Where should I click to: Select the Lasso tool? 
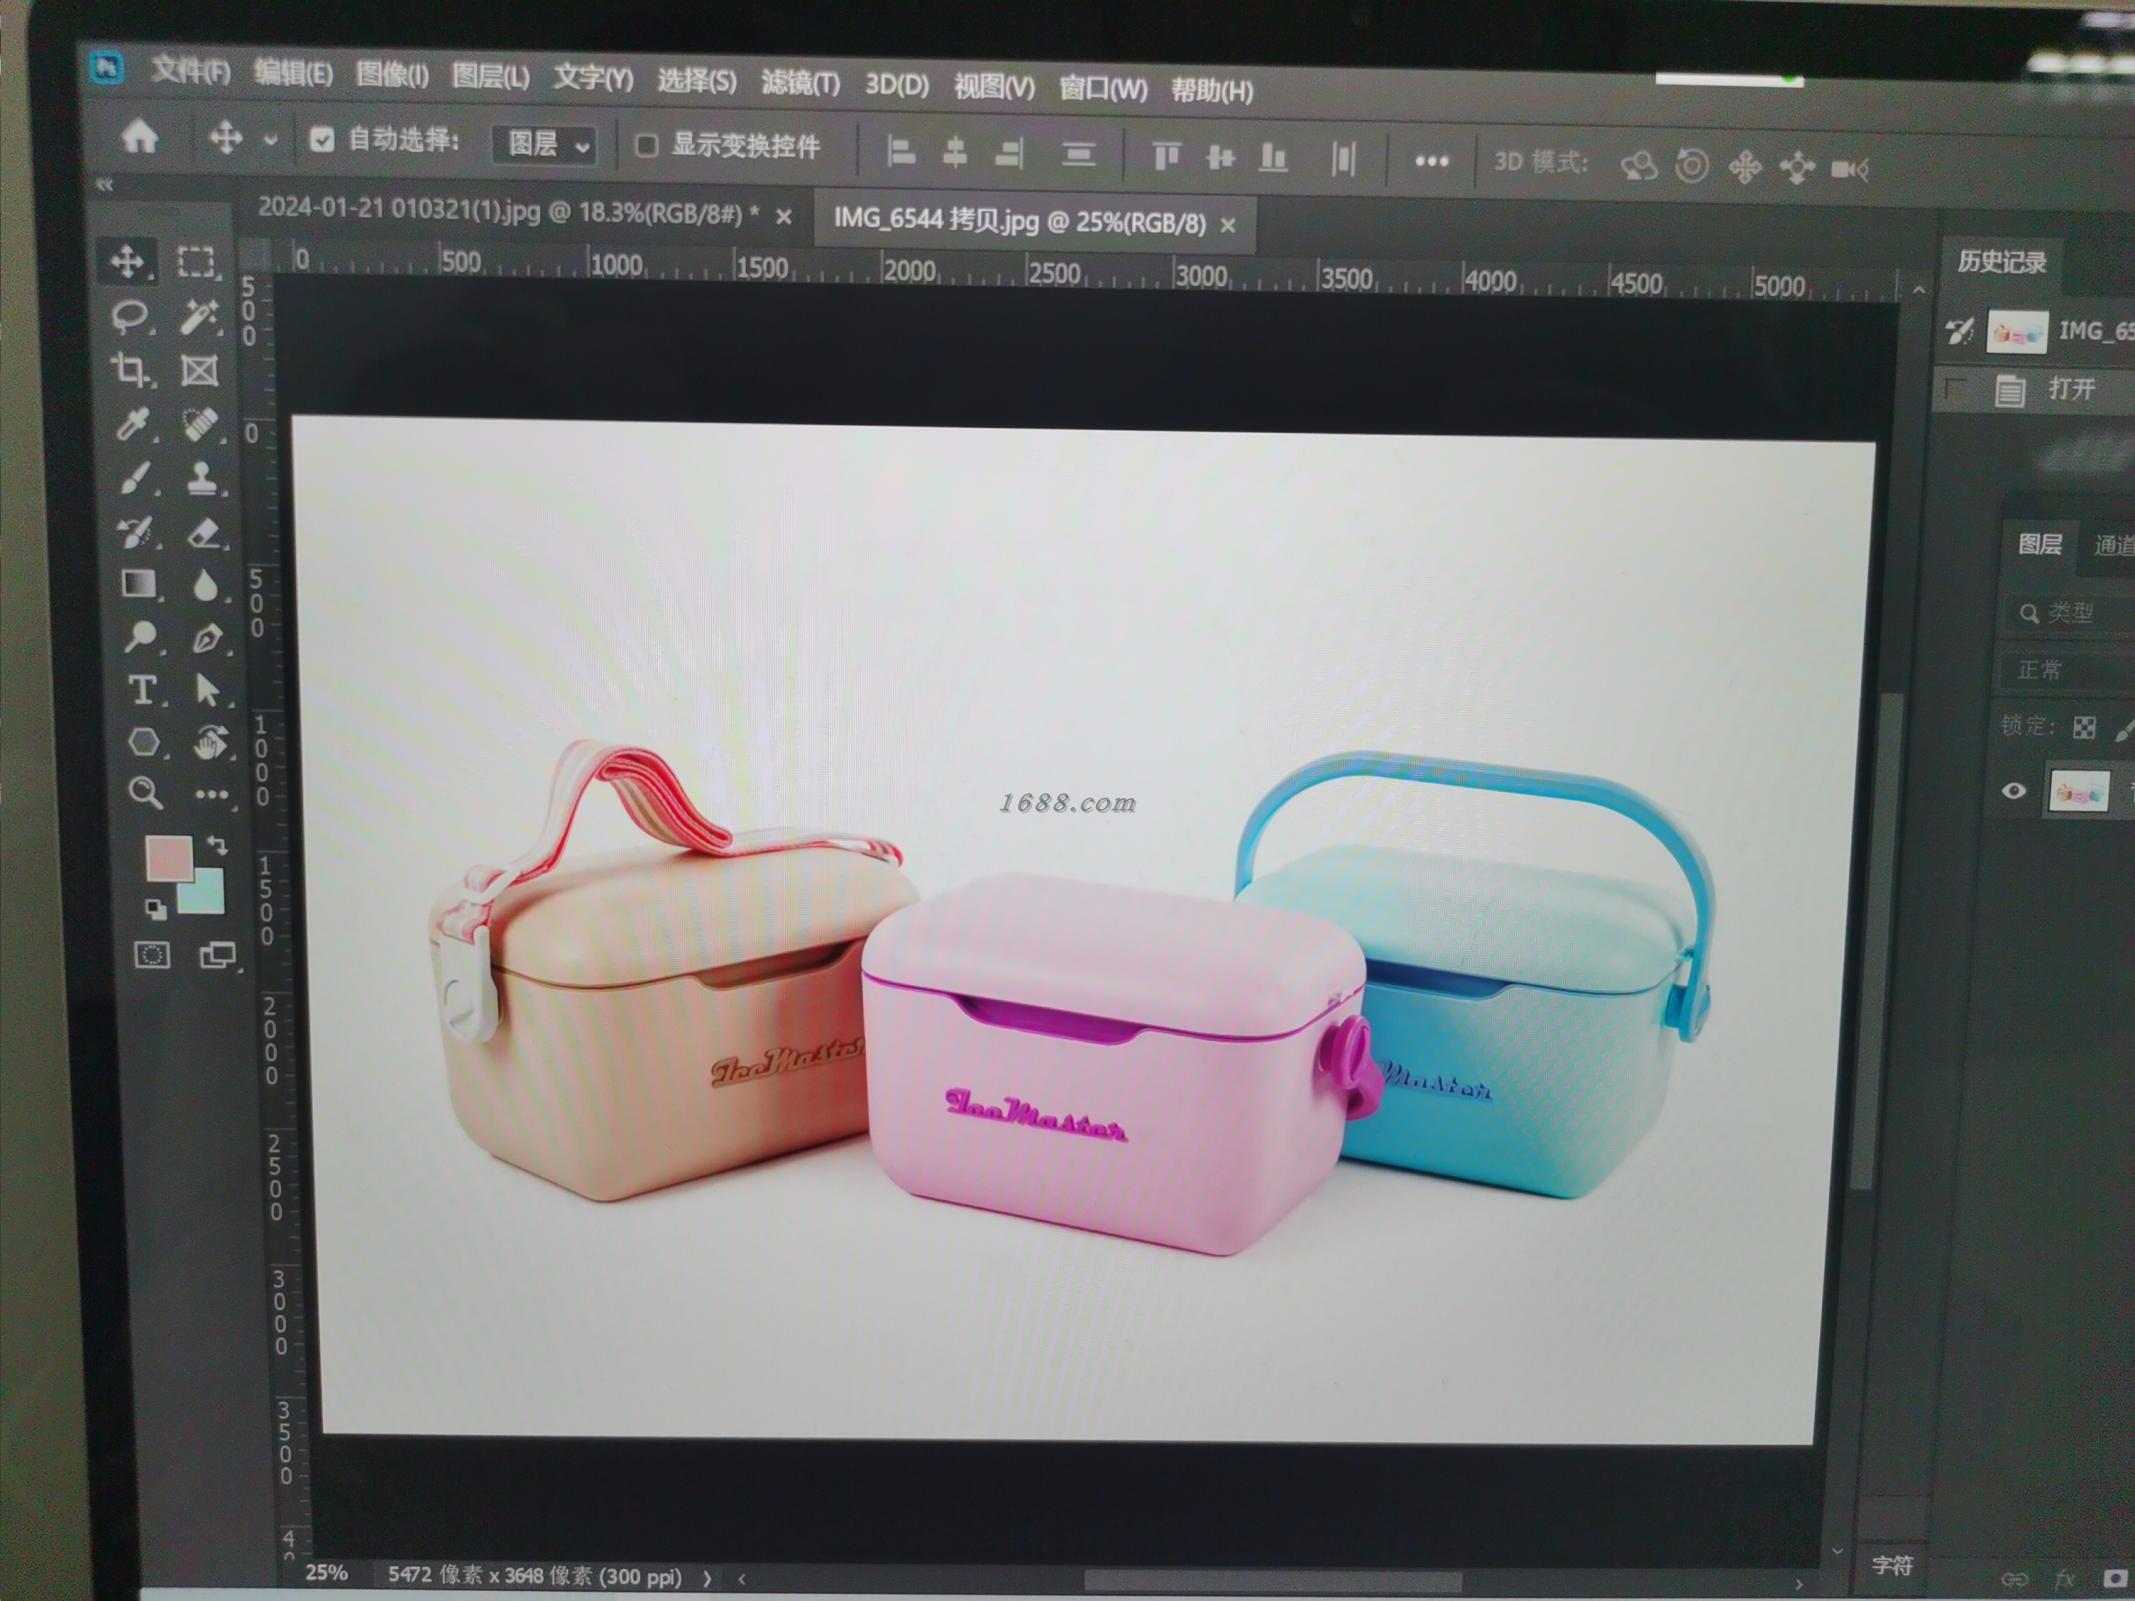pyautogui.click(x=129, y=317)
